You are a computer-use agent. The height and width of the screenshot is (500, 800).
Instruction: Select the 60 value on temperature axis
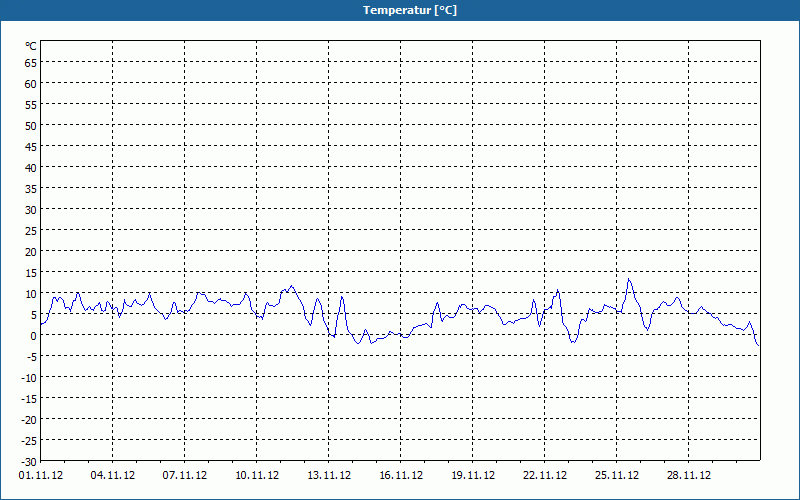click(31, 84)
